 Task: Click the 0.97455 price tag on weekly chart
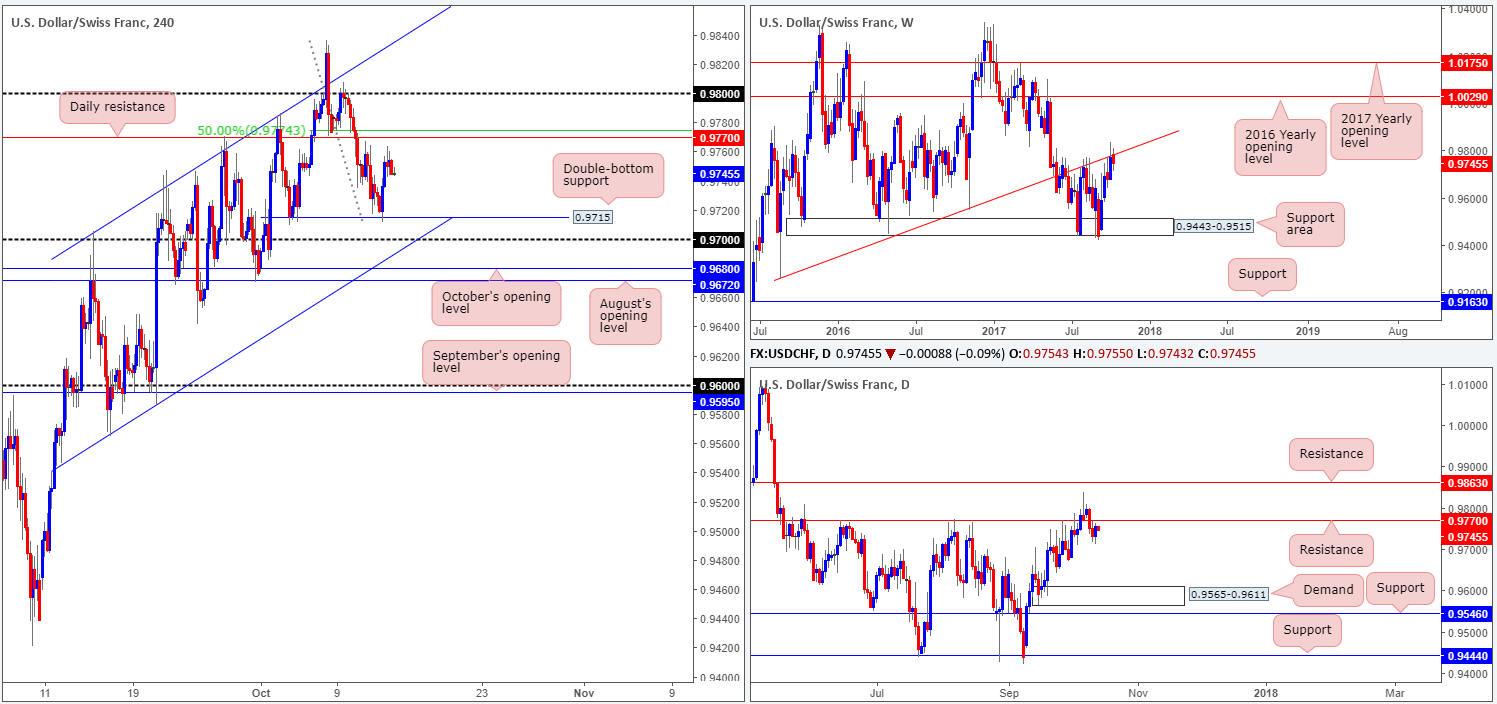point(1467,164)
